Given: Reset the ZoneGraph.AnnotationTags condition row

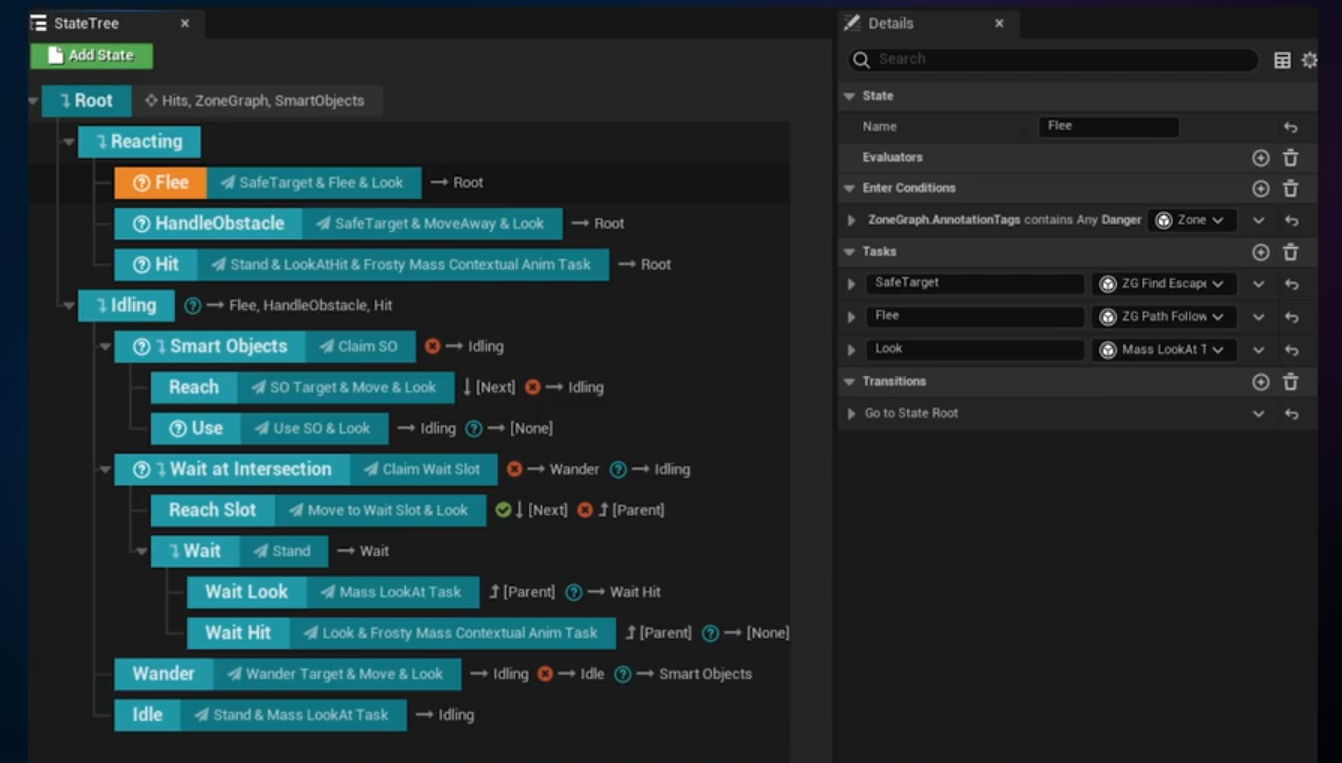Looking at the screenshot, I should 1291,221.
